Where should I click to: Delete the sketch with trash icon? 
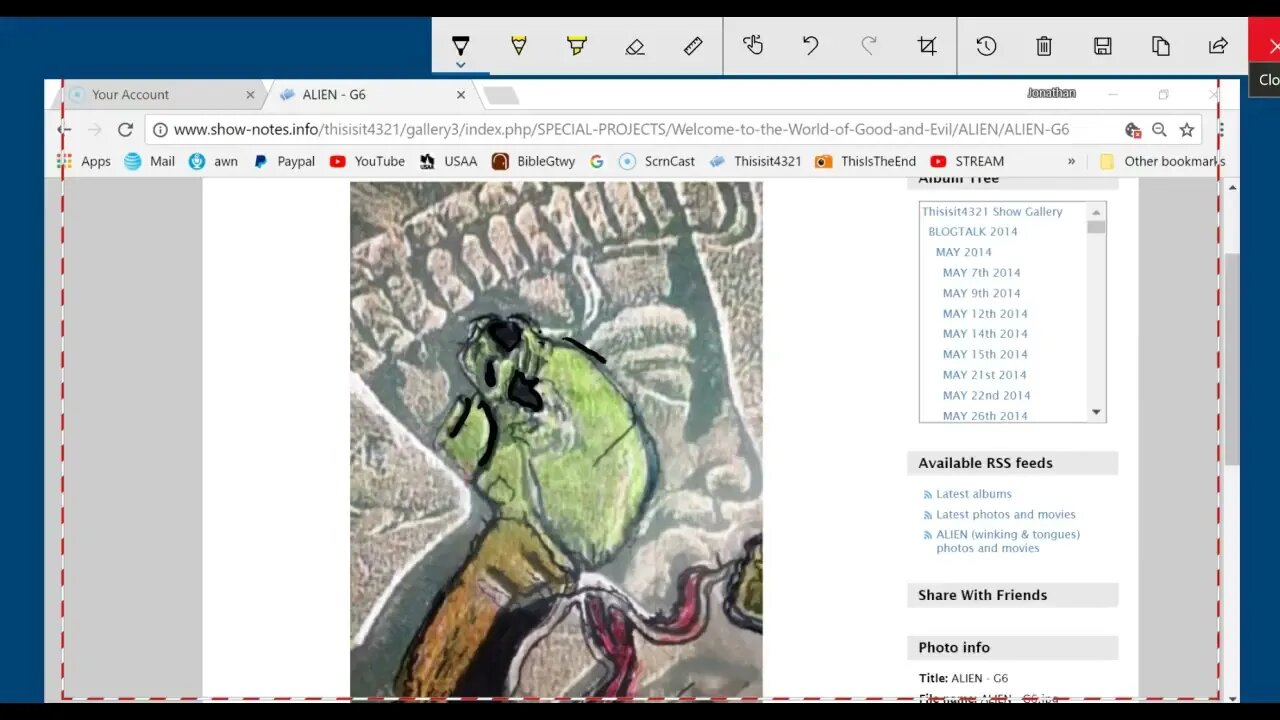click(x=1044, y=46)
